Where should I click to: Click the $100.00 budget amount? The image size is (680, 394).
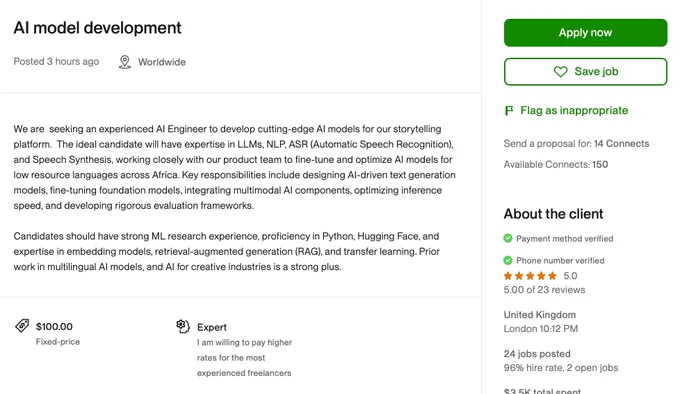[x=54, y=326]
